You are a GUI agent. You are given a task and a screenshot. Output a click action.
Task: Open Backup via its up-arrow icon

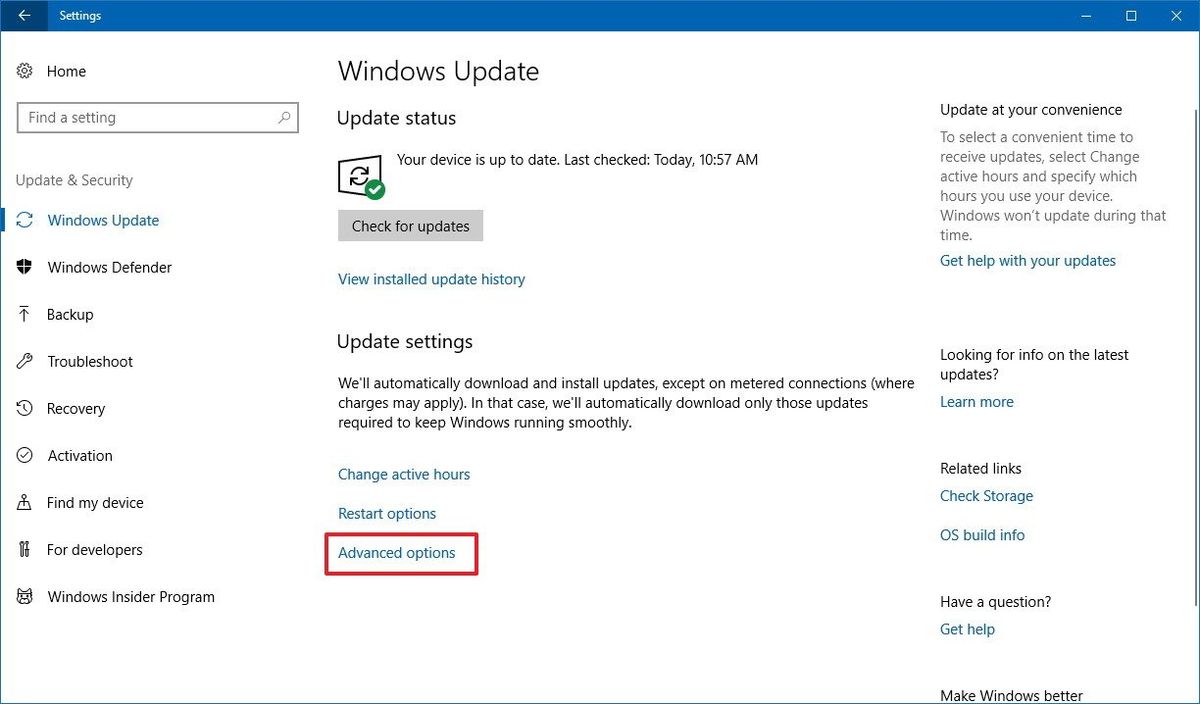(x=24, y=314)
